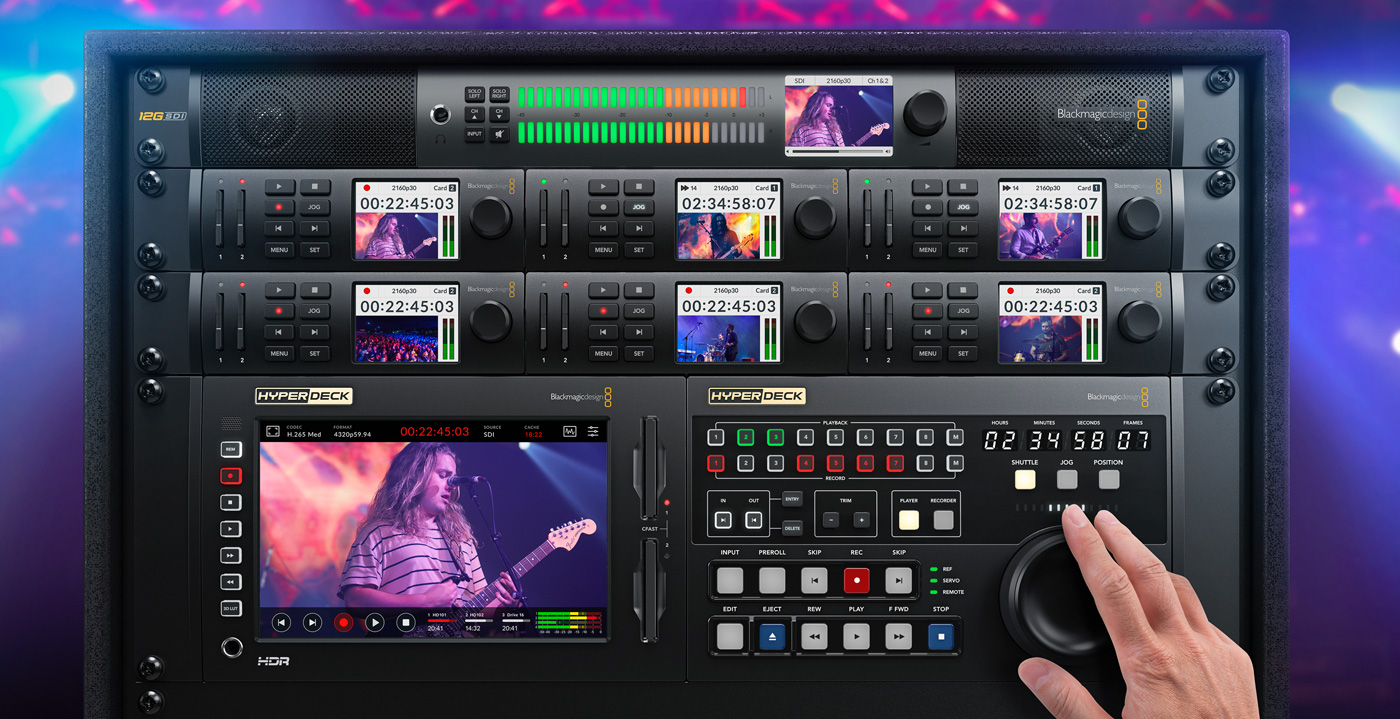The width and height of the screenshot is (1400, 719).
Task: Select Playback deck 4 button
Action: pyautogui.click(x=805, y=437)
